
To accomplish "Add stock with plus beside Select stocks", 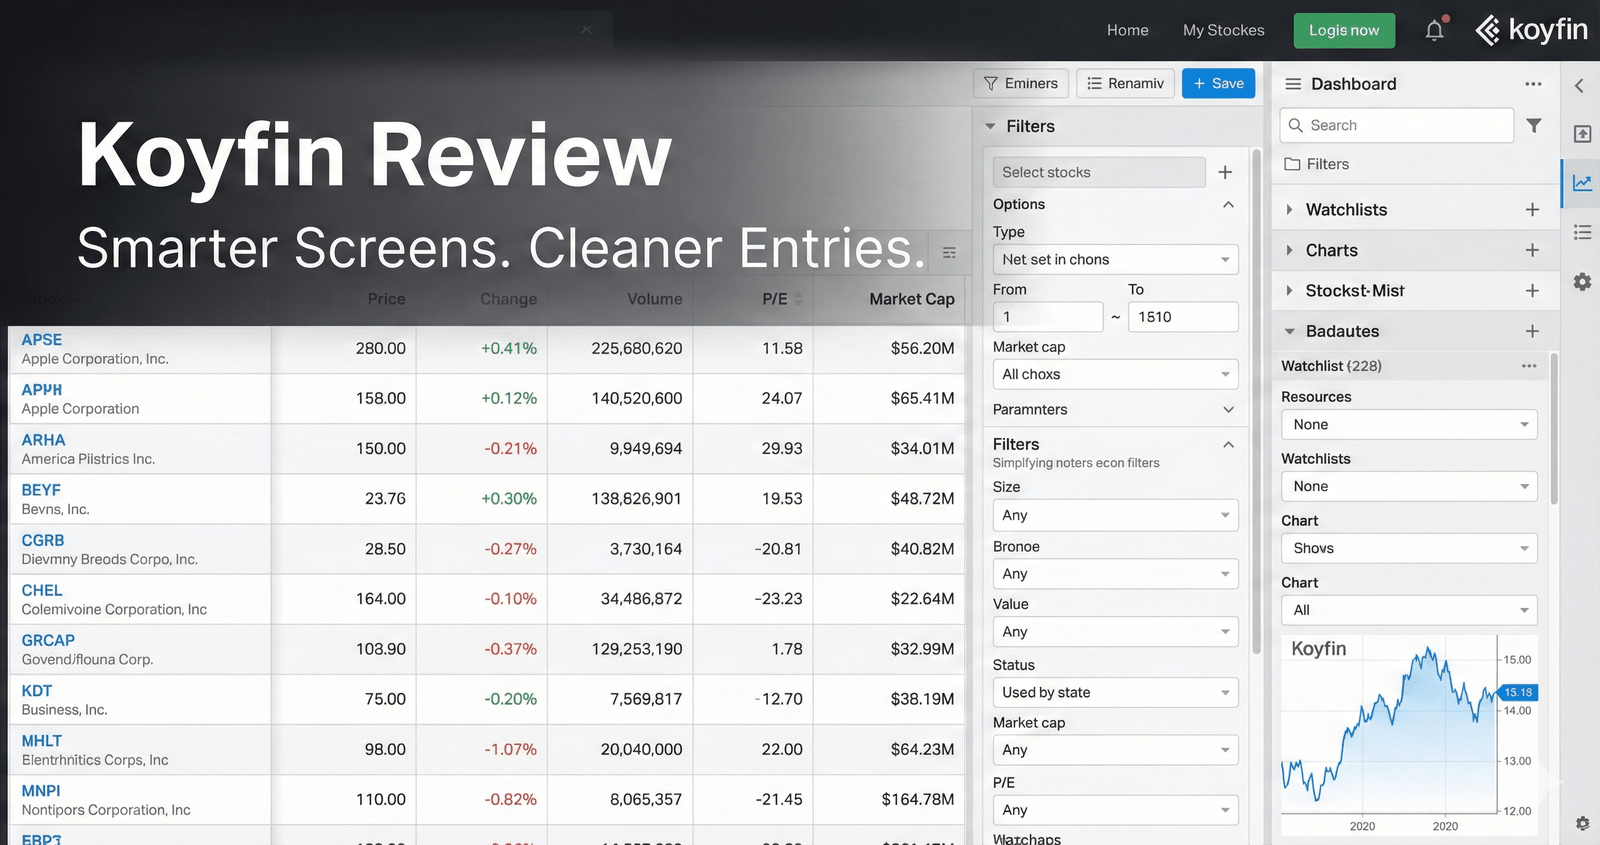I will point(1225,172).
